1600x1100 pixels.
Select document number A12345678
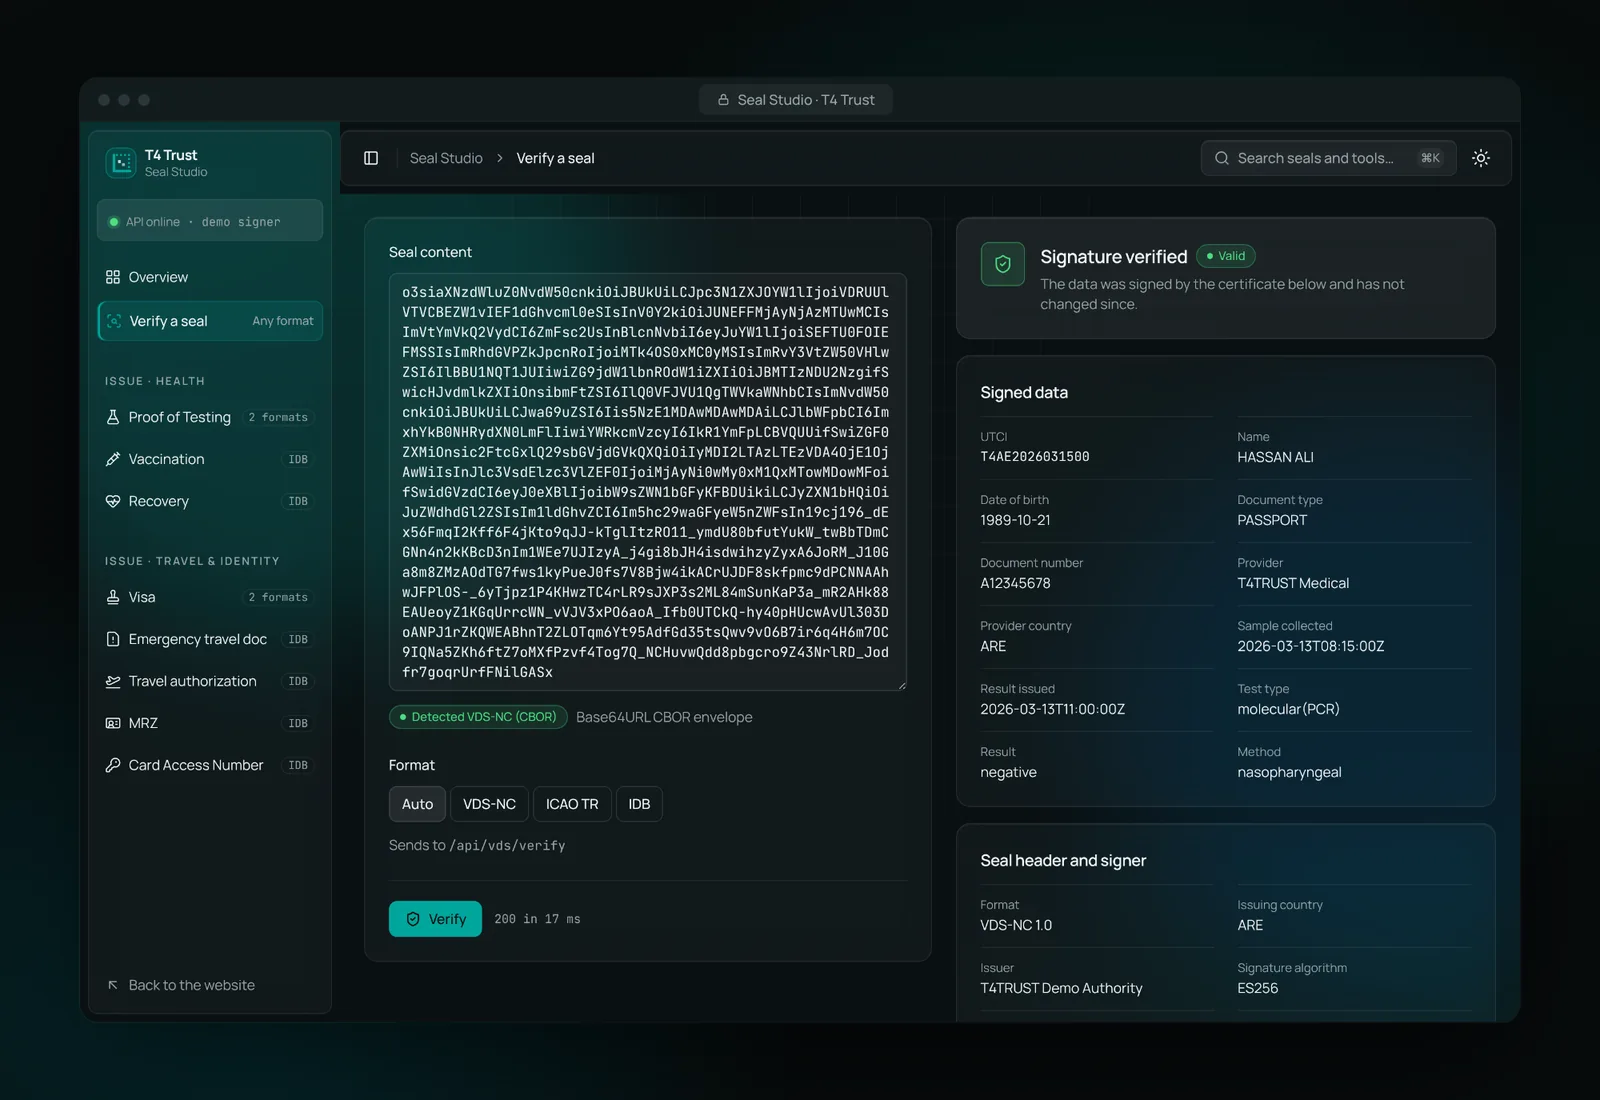pos(1015,583)
